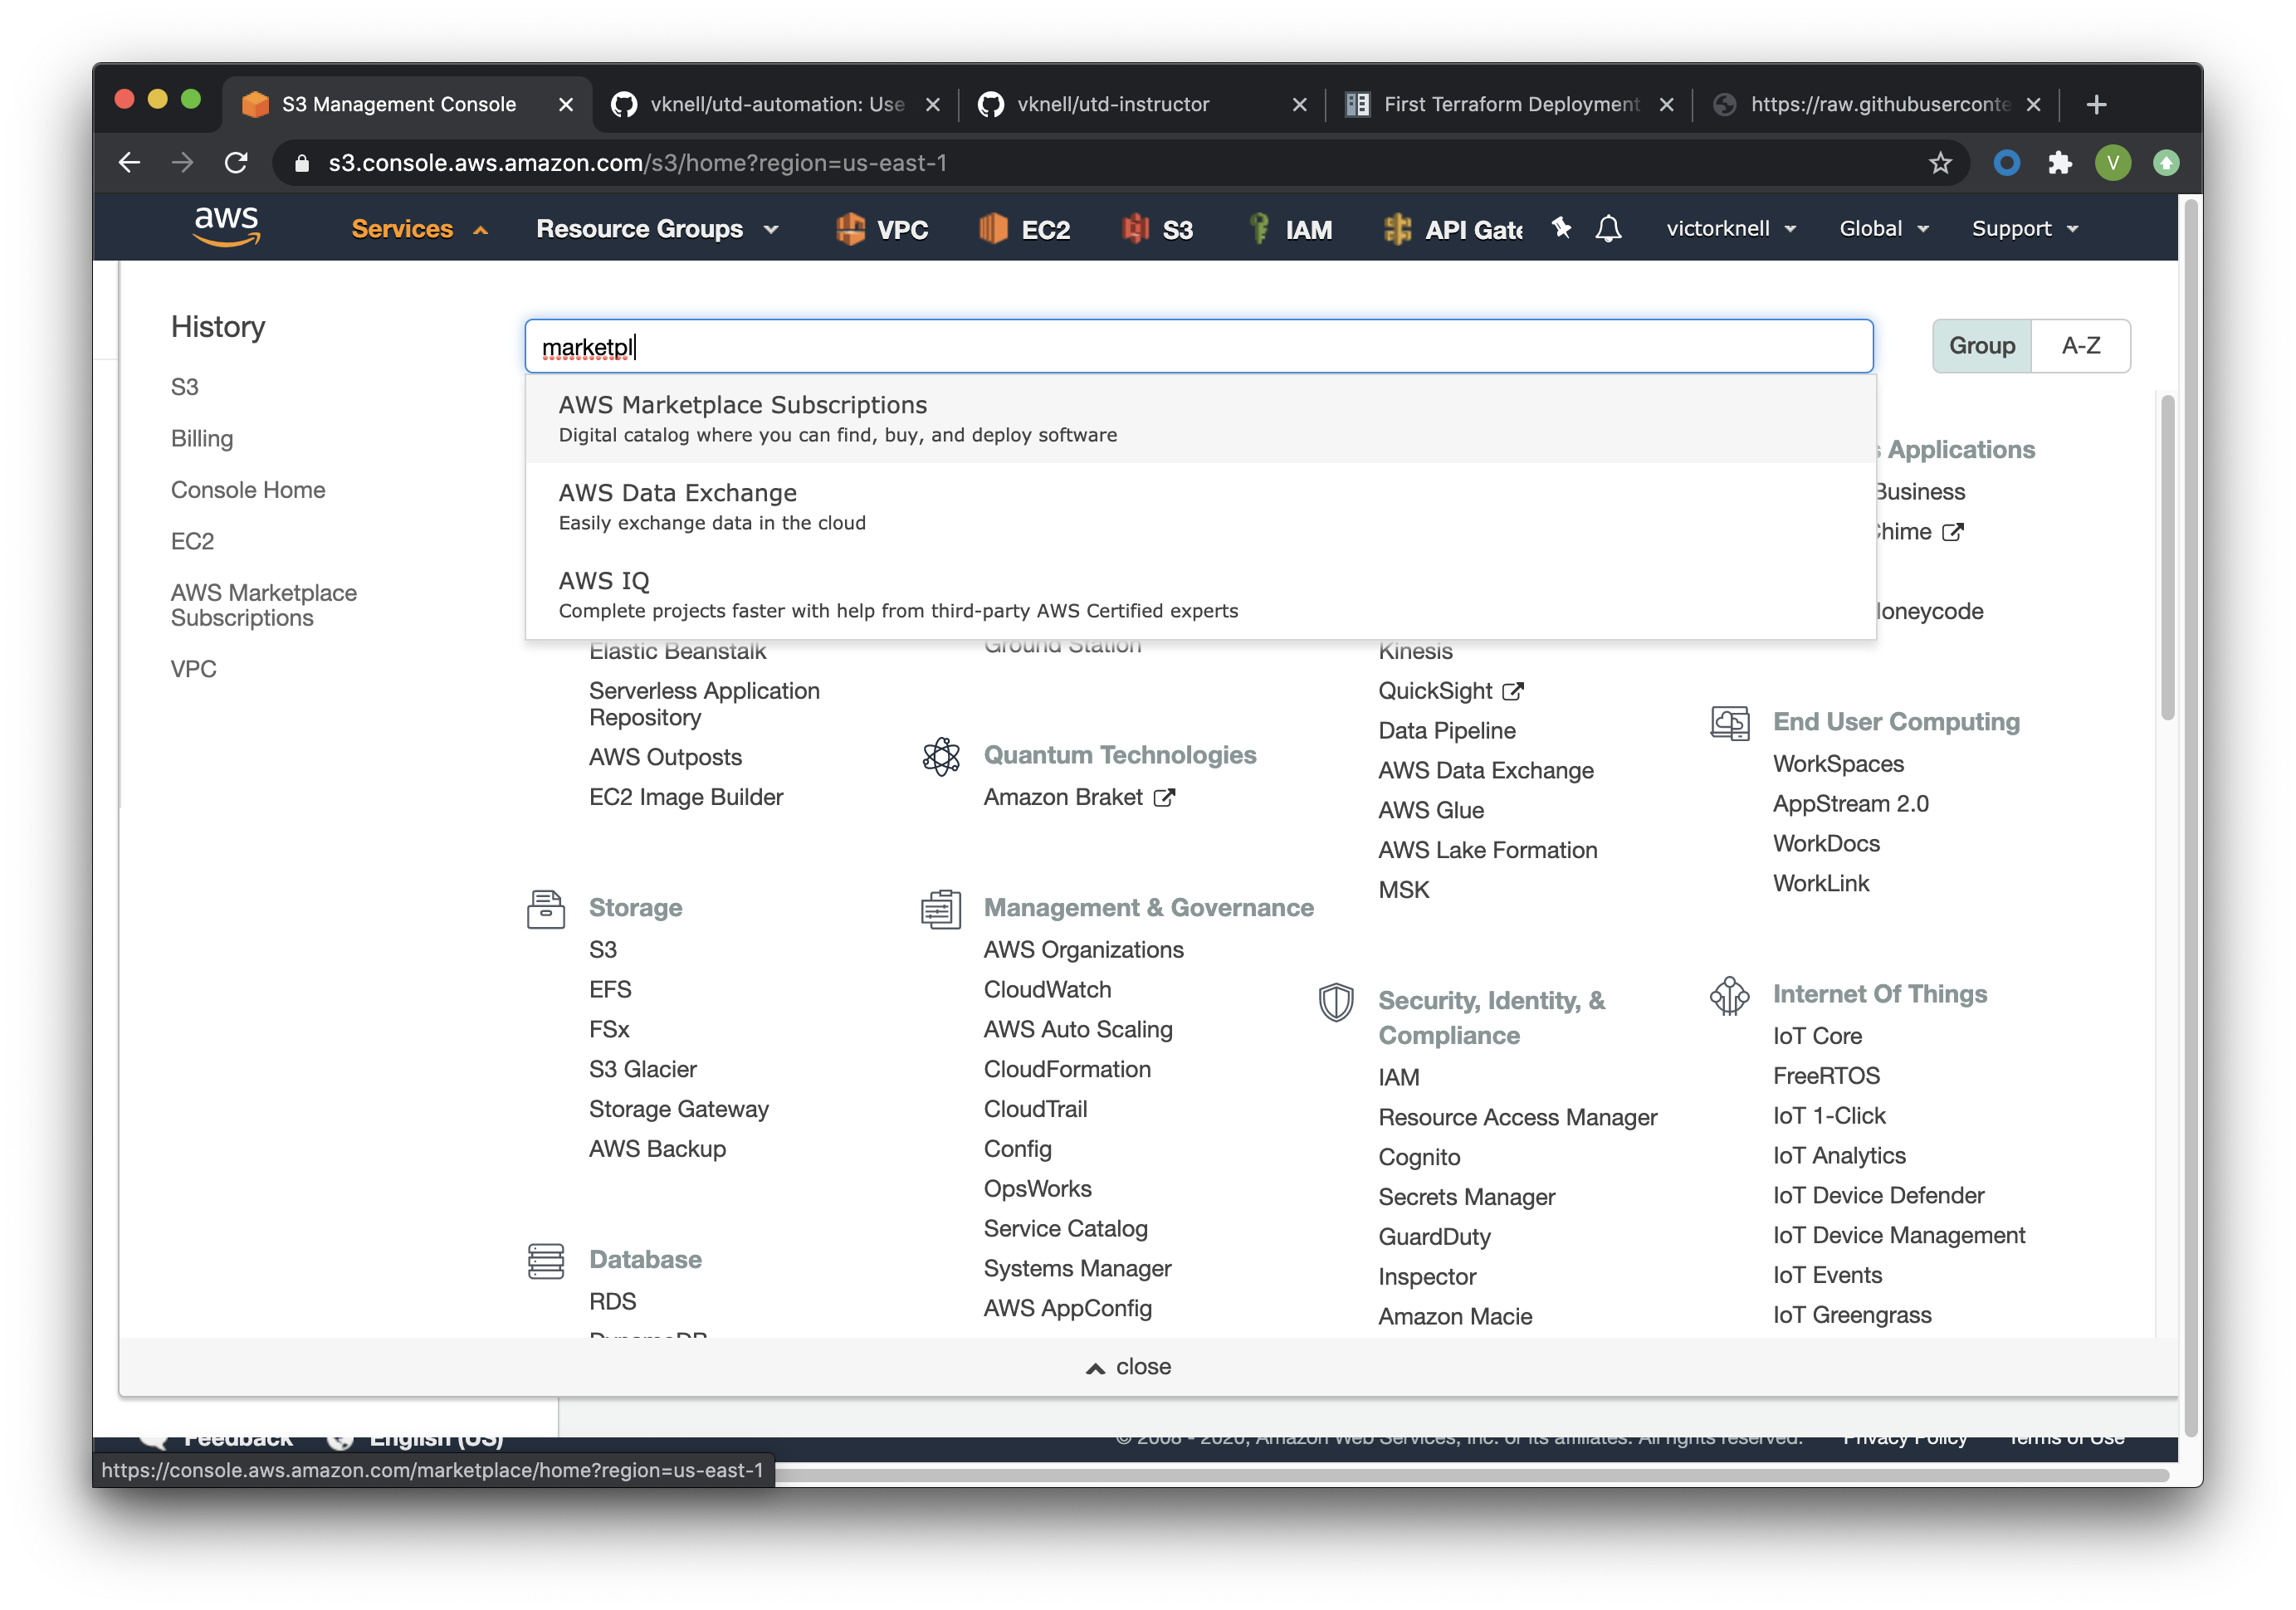This screenshot has height=1610, width=2296.
Task: Close the services panel via close chevron
Action: pos(1128,1367)
